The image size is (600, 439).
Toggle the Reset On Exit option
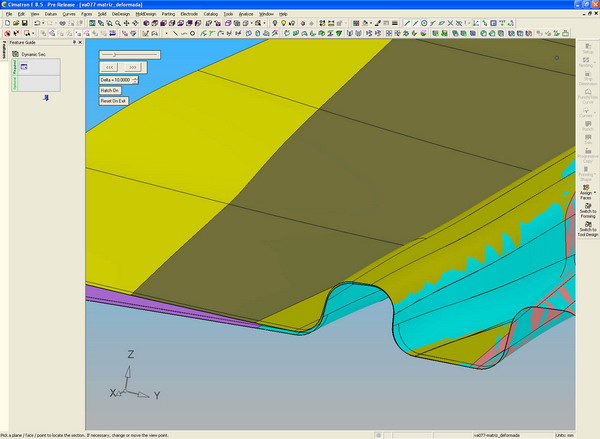[113, 101]
